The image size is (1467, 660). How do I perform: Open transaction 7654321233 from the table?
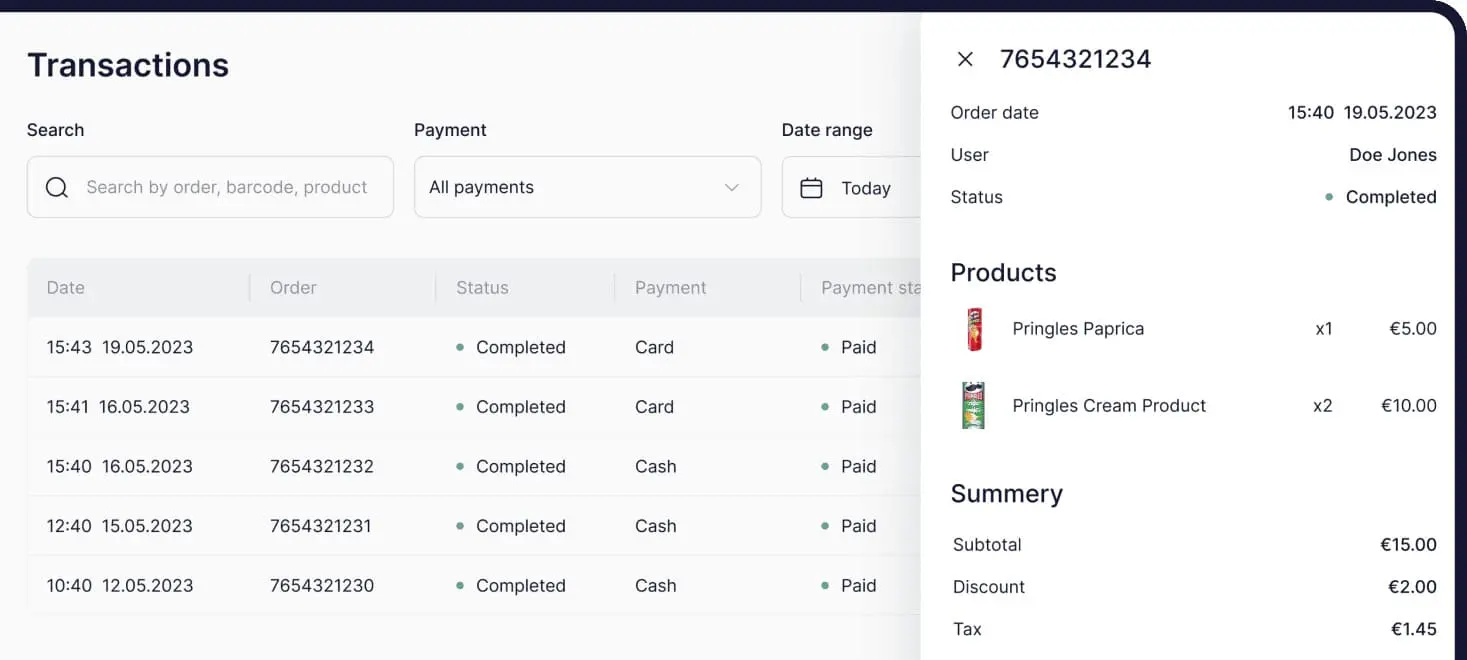(322, 407)
